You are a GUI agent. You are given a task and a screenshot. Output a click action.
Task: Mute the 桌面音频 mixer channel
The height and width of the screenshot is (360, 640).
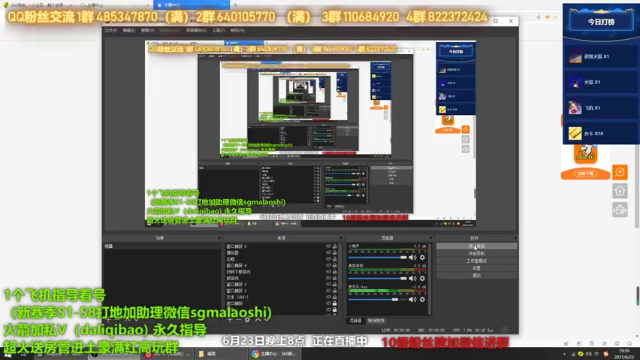413,278
